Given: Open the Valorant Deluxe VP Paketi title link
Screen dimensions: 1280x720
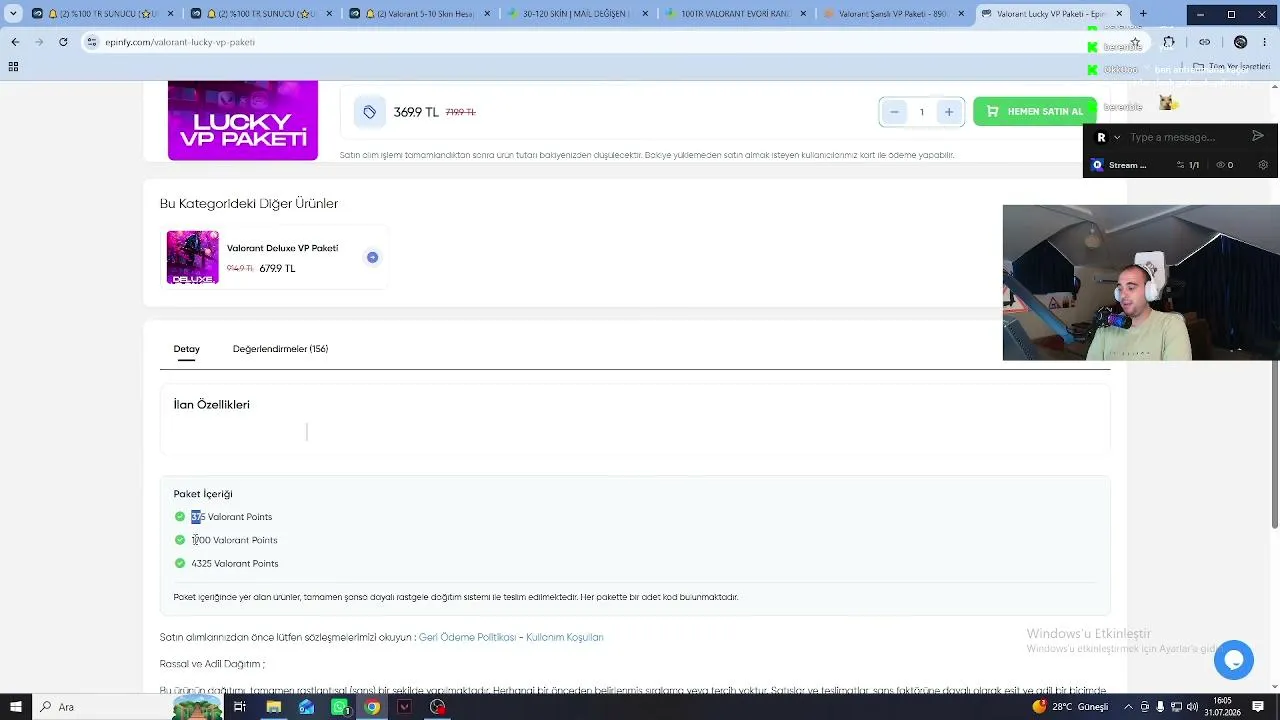Looking at the screenshot, I should click(x=282, y=248).
